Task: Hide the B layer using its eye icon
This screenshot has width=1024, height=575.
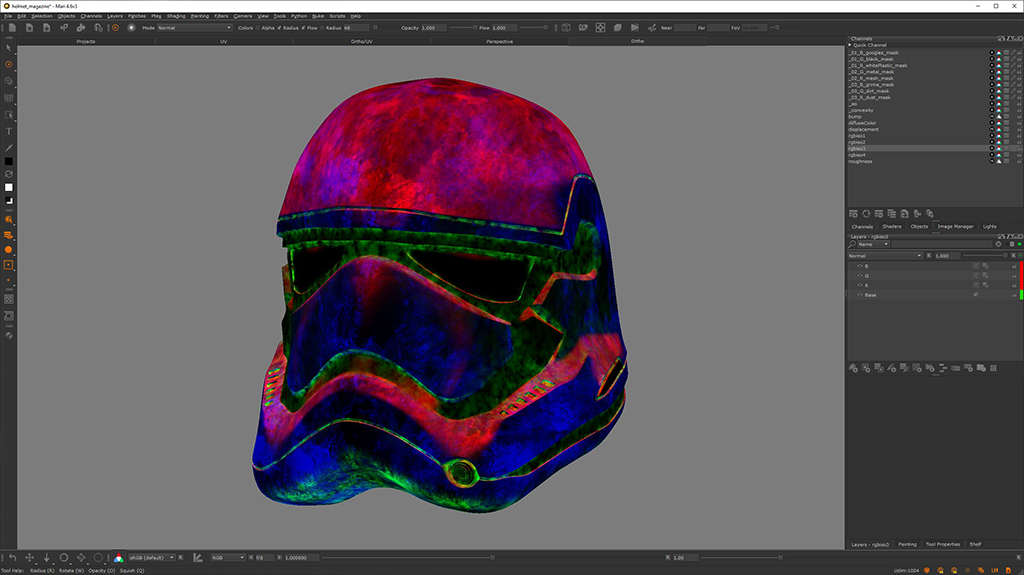Action: coord(859,266)
